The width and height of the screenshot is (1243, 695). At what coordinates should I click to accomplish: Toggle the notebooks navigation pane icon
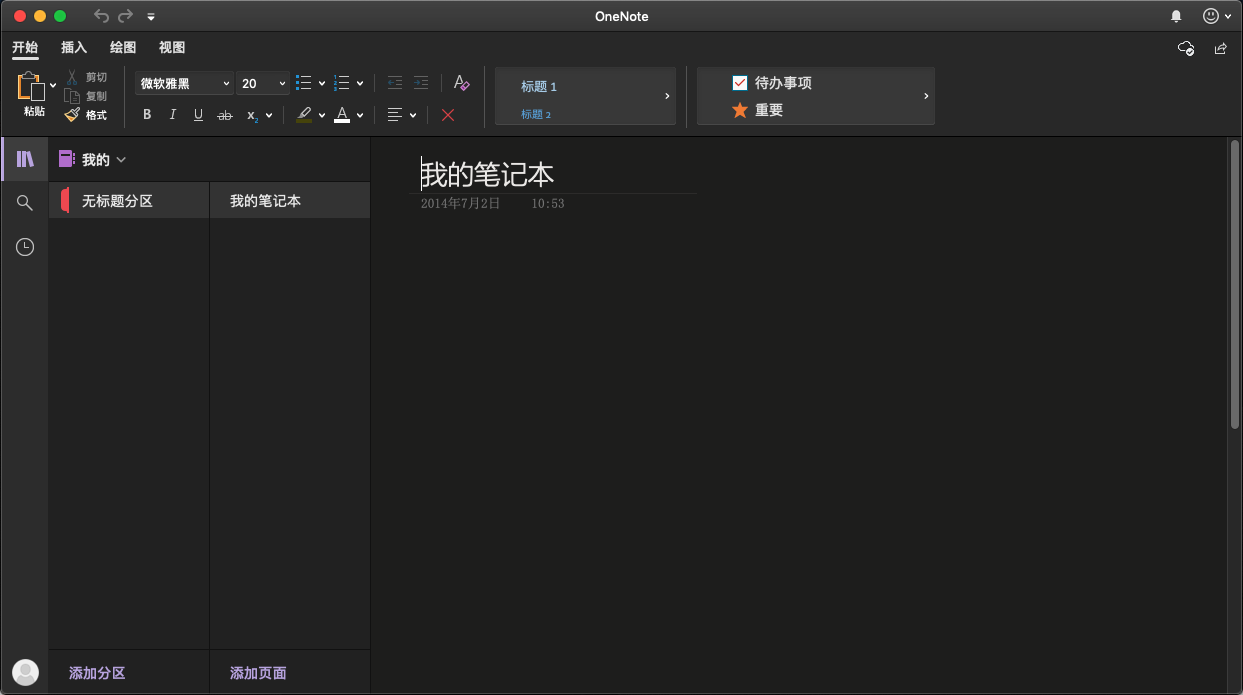pyautogui.click(x=25, y=159)
